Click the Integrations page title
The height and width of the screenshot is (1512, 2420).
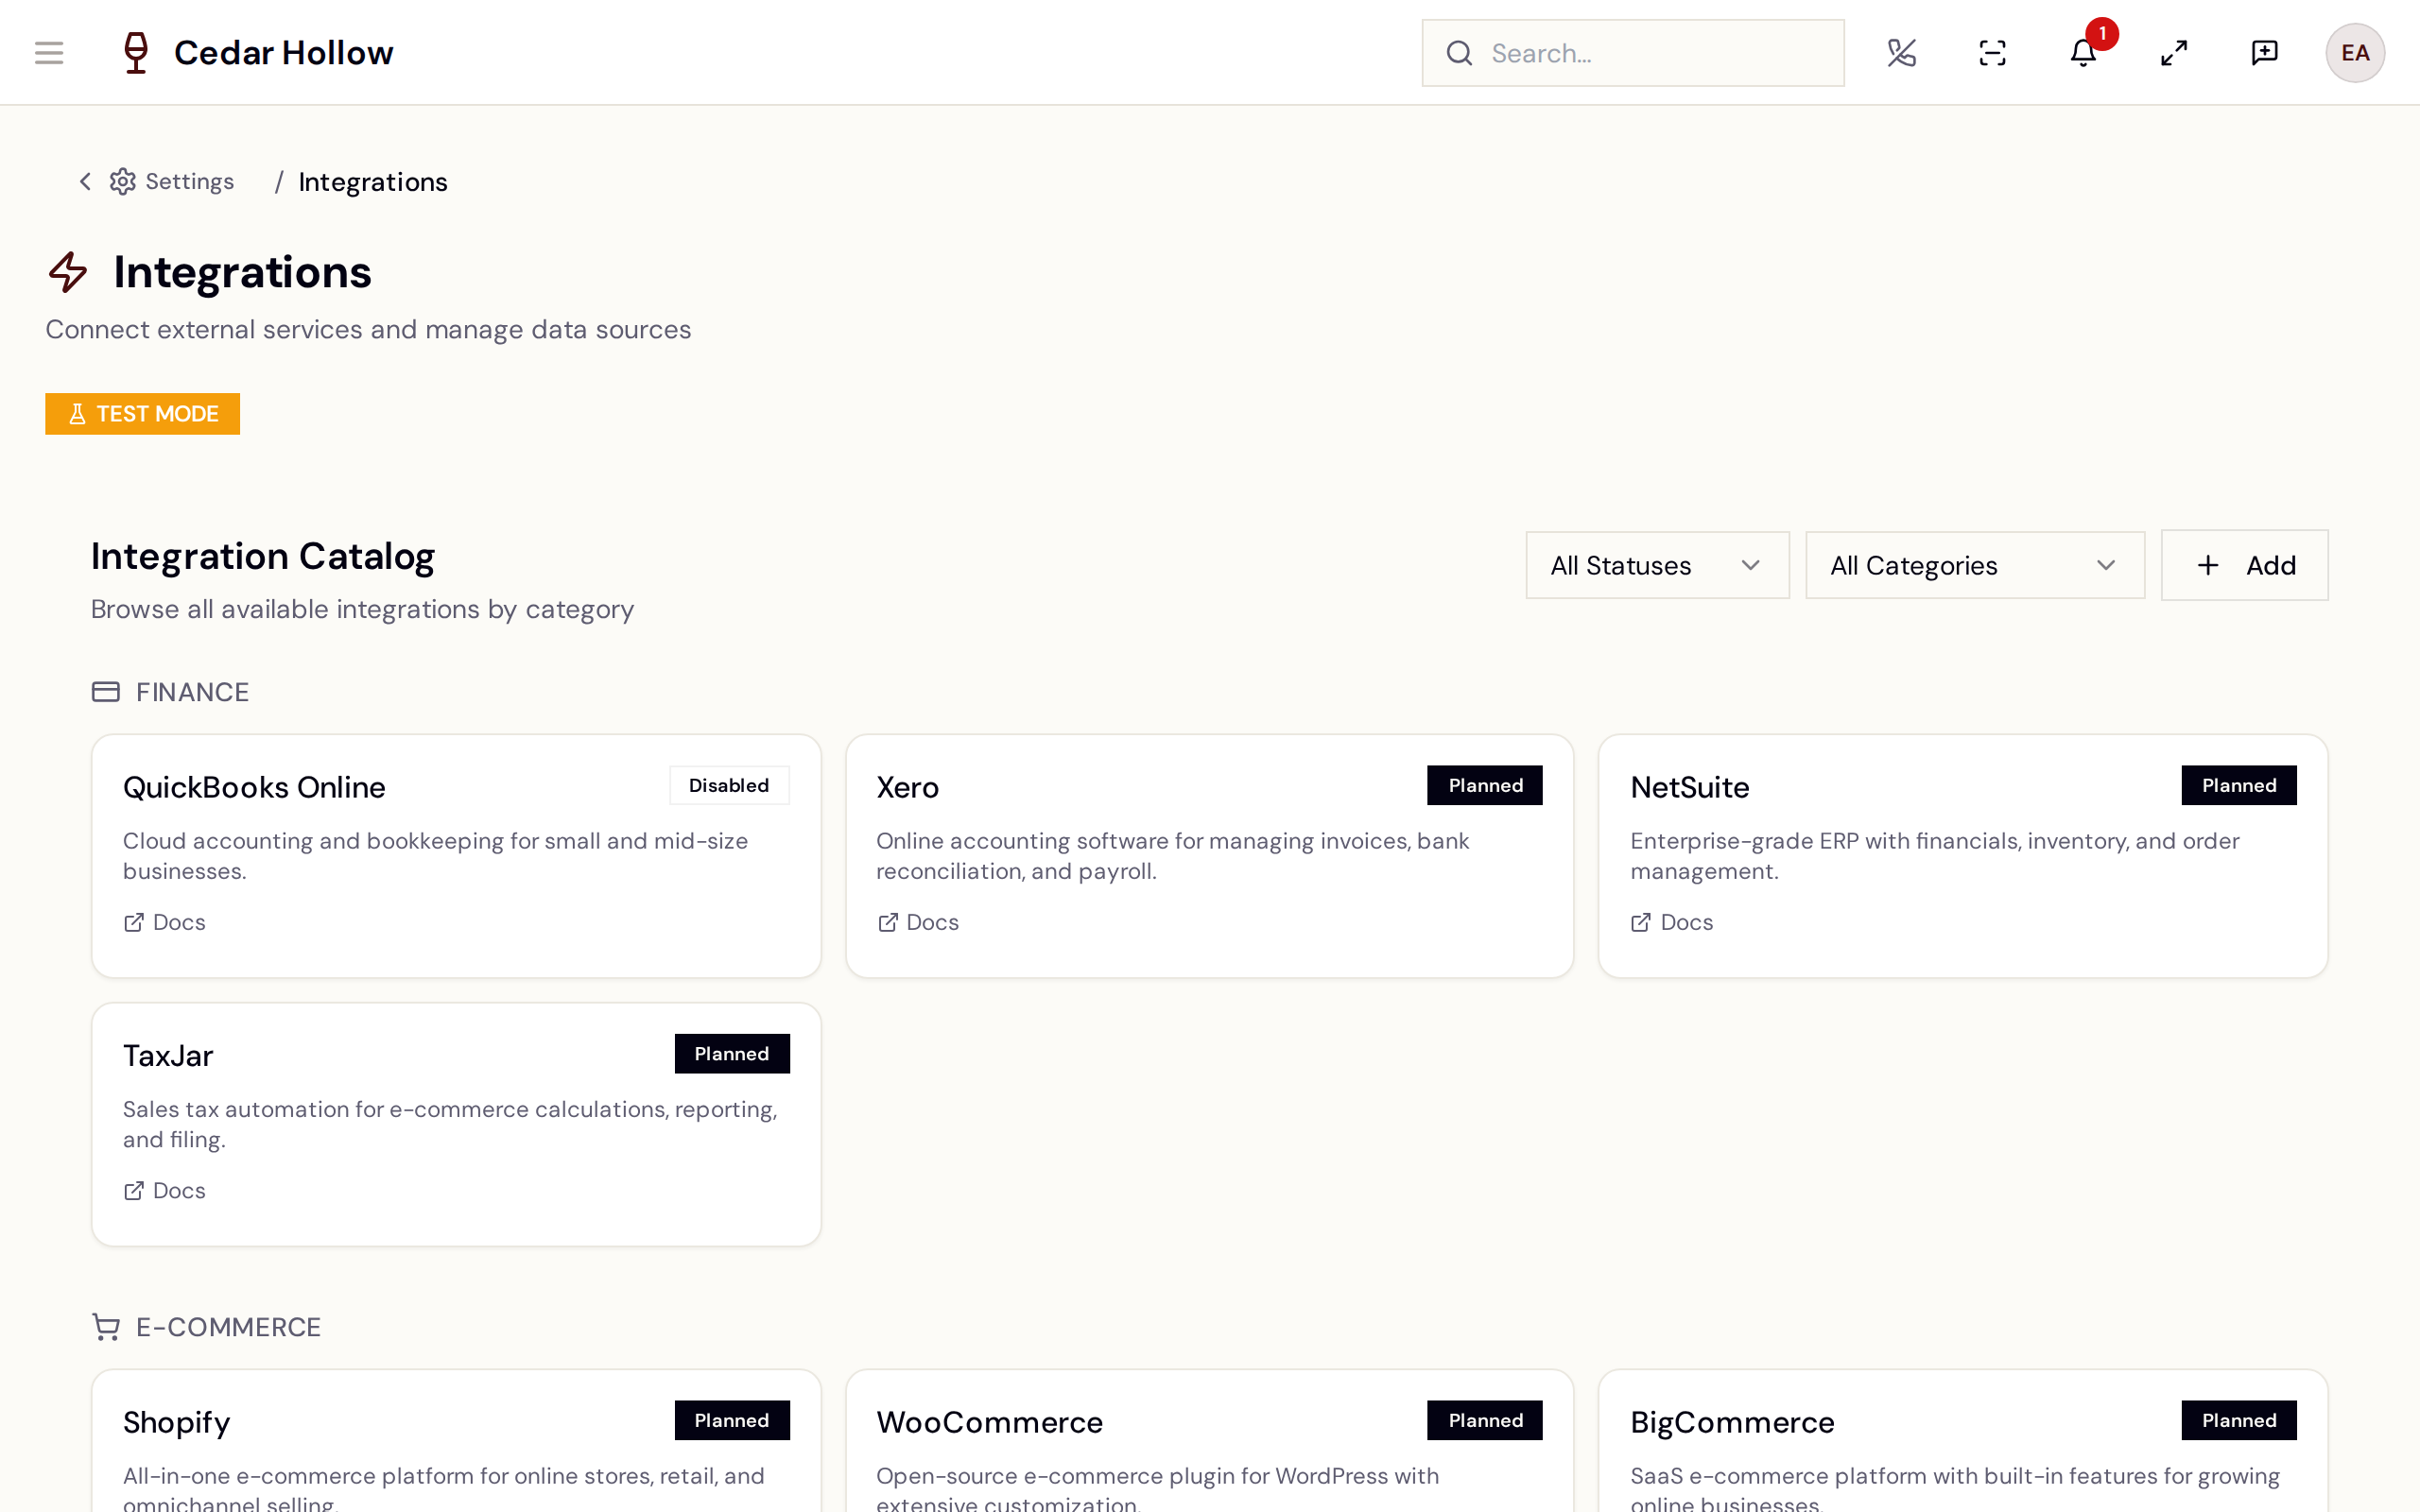242,272
